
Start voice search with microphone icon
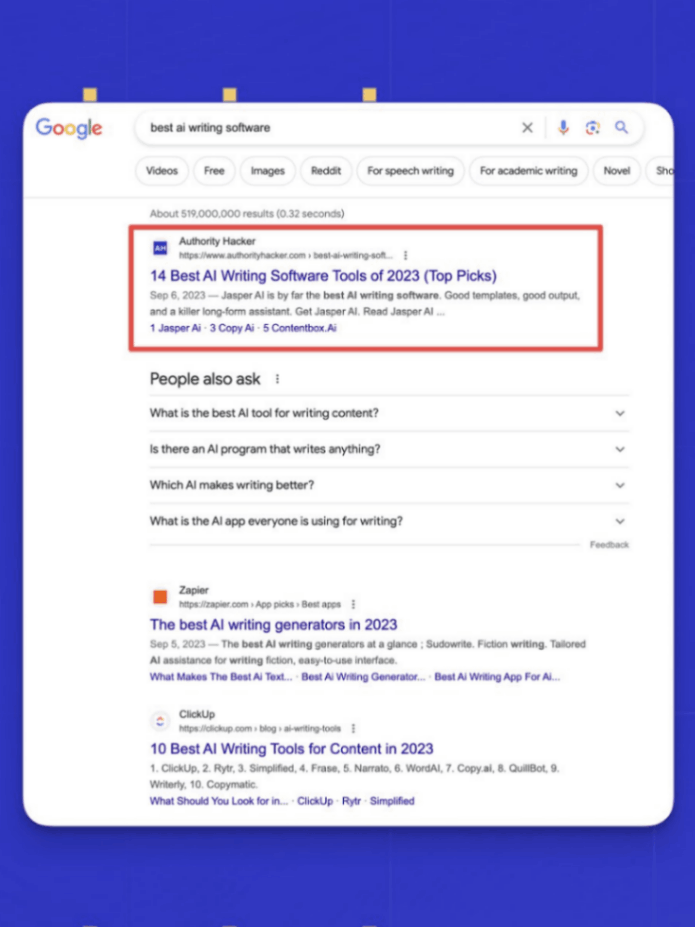(563, 128)
